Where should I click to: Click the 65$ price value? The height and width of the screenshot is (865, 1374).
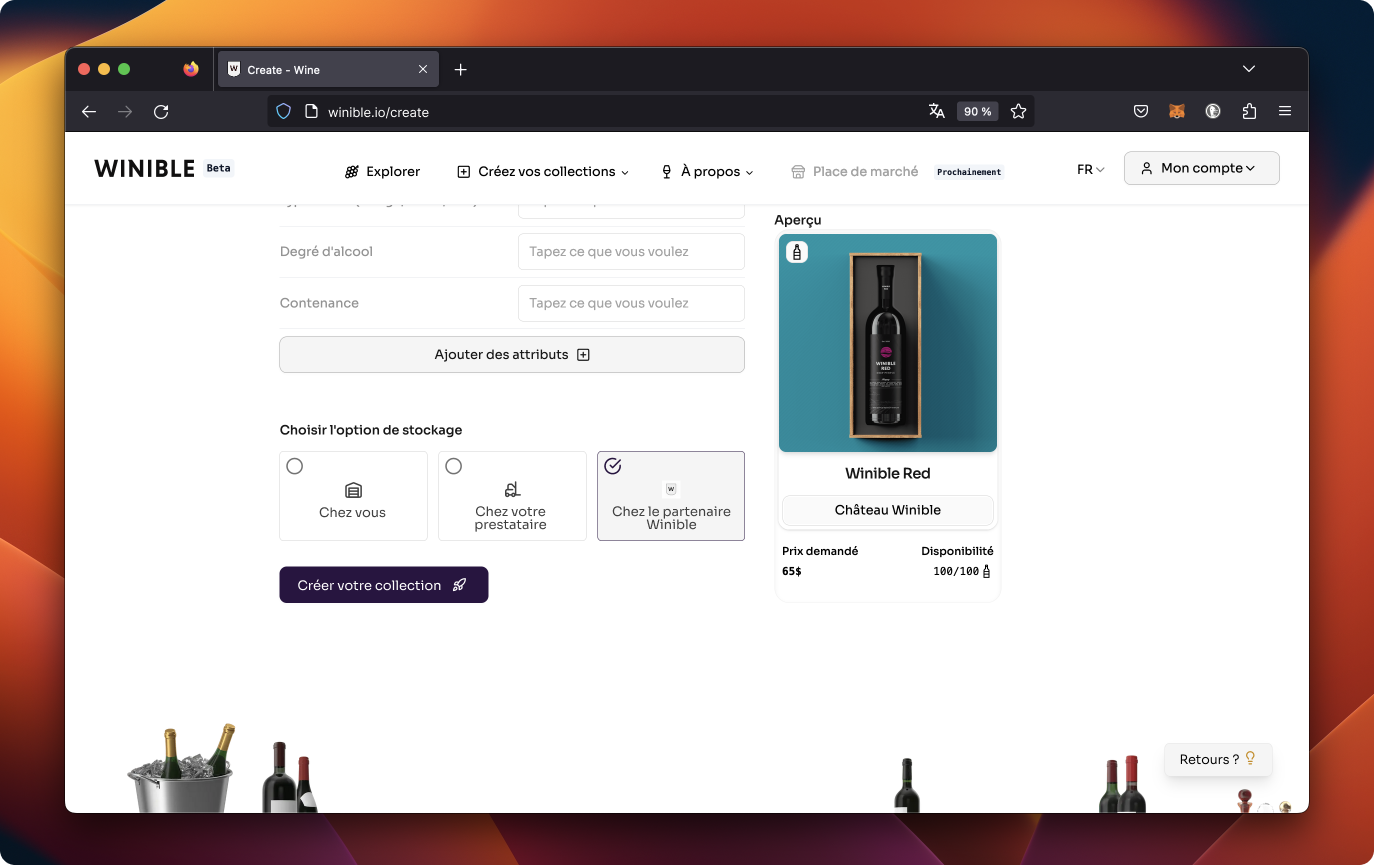click(x=792, y=571)
